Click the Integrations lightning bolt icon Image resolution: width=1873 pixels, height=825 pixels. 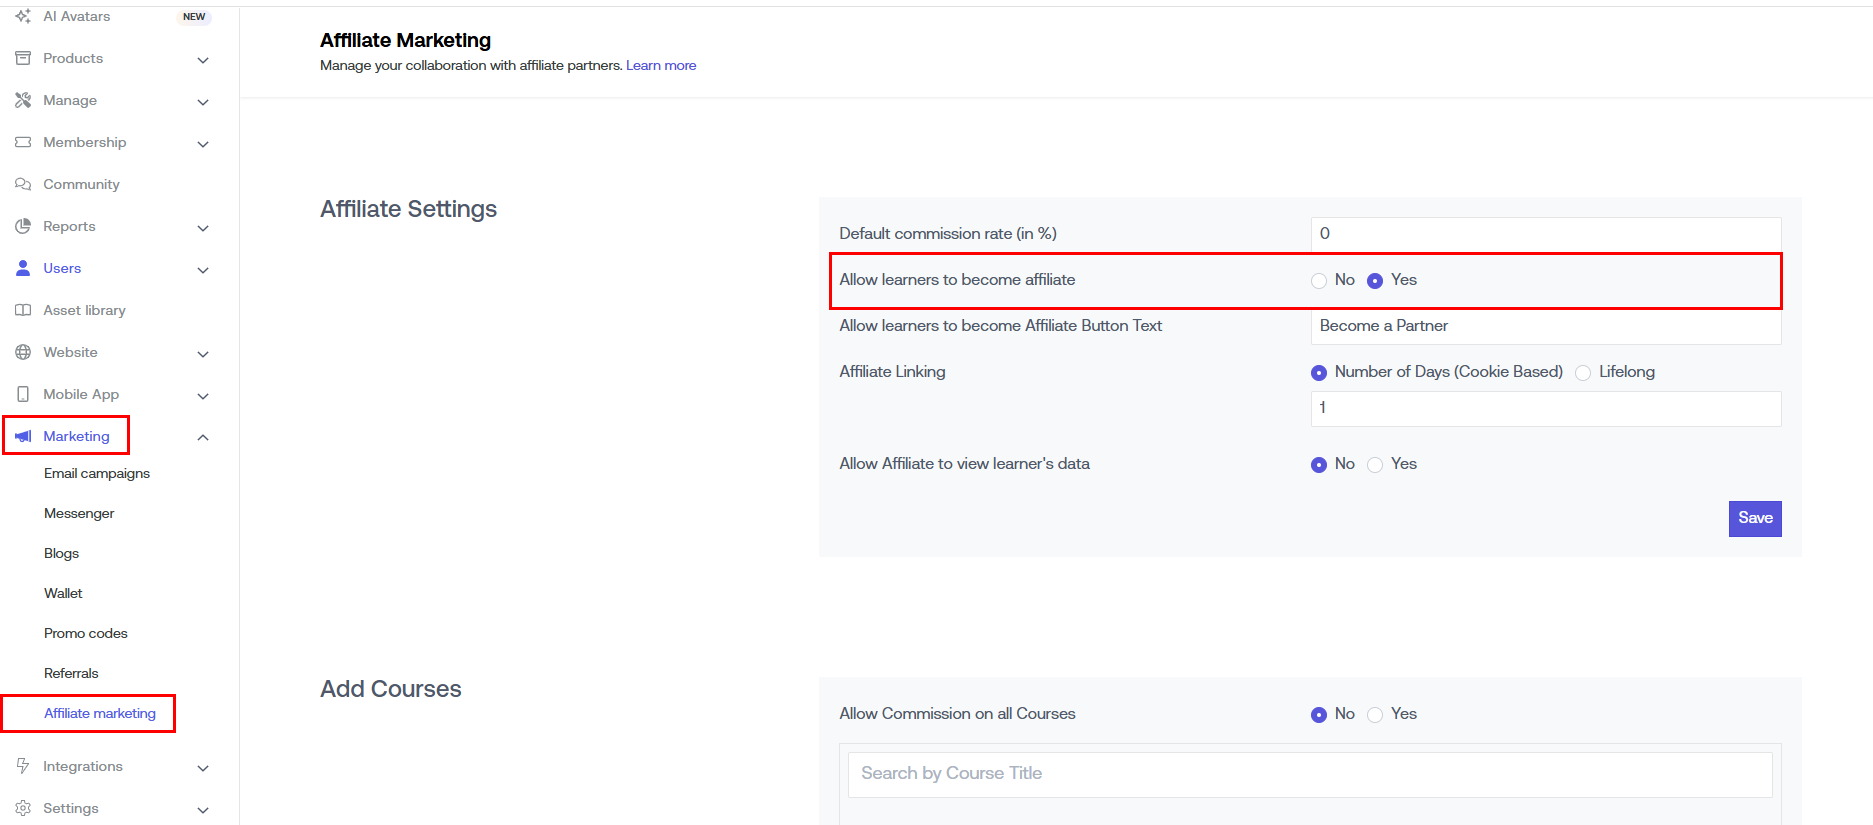[x=23, y=766]
